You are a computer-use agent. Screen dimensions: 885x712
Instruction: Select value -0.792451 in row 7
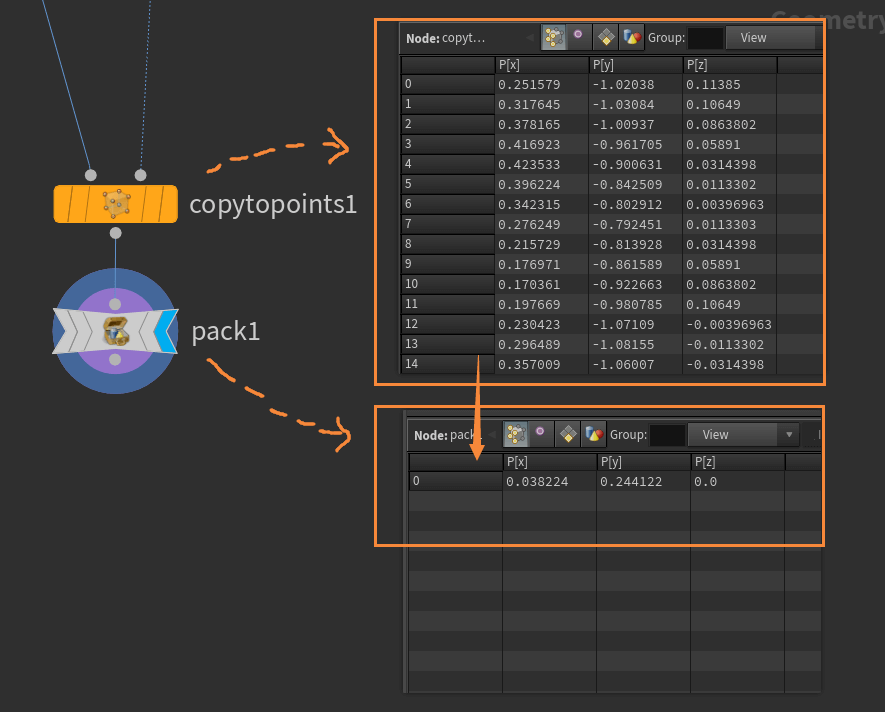click(x=627, y=225)
